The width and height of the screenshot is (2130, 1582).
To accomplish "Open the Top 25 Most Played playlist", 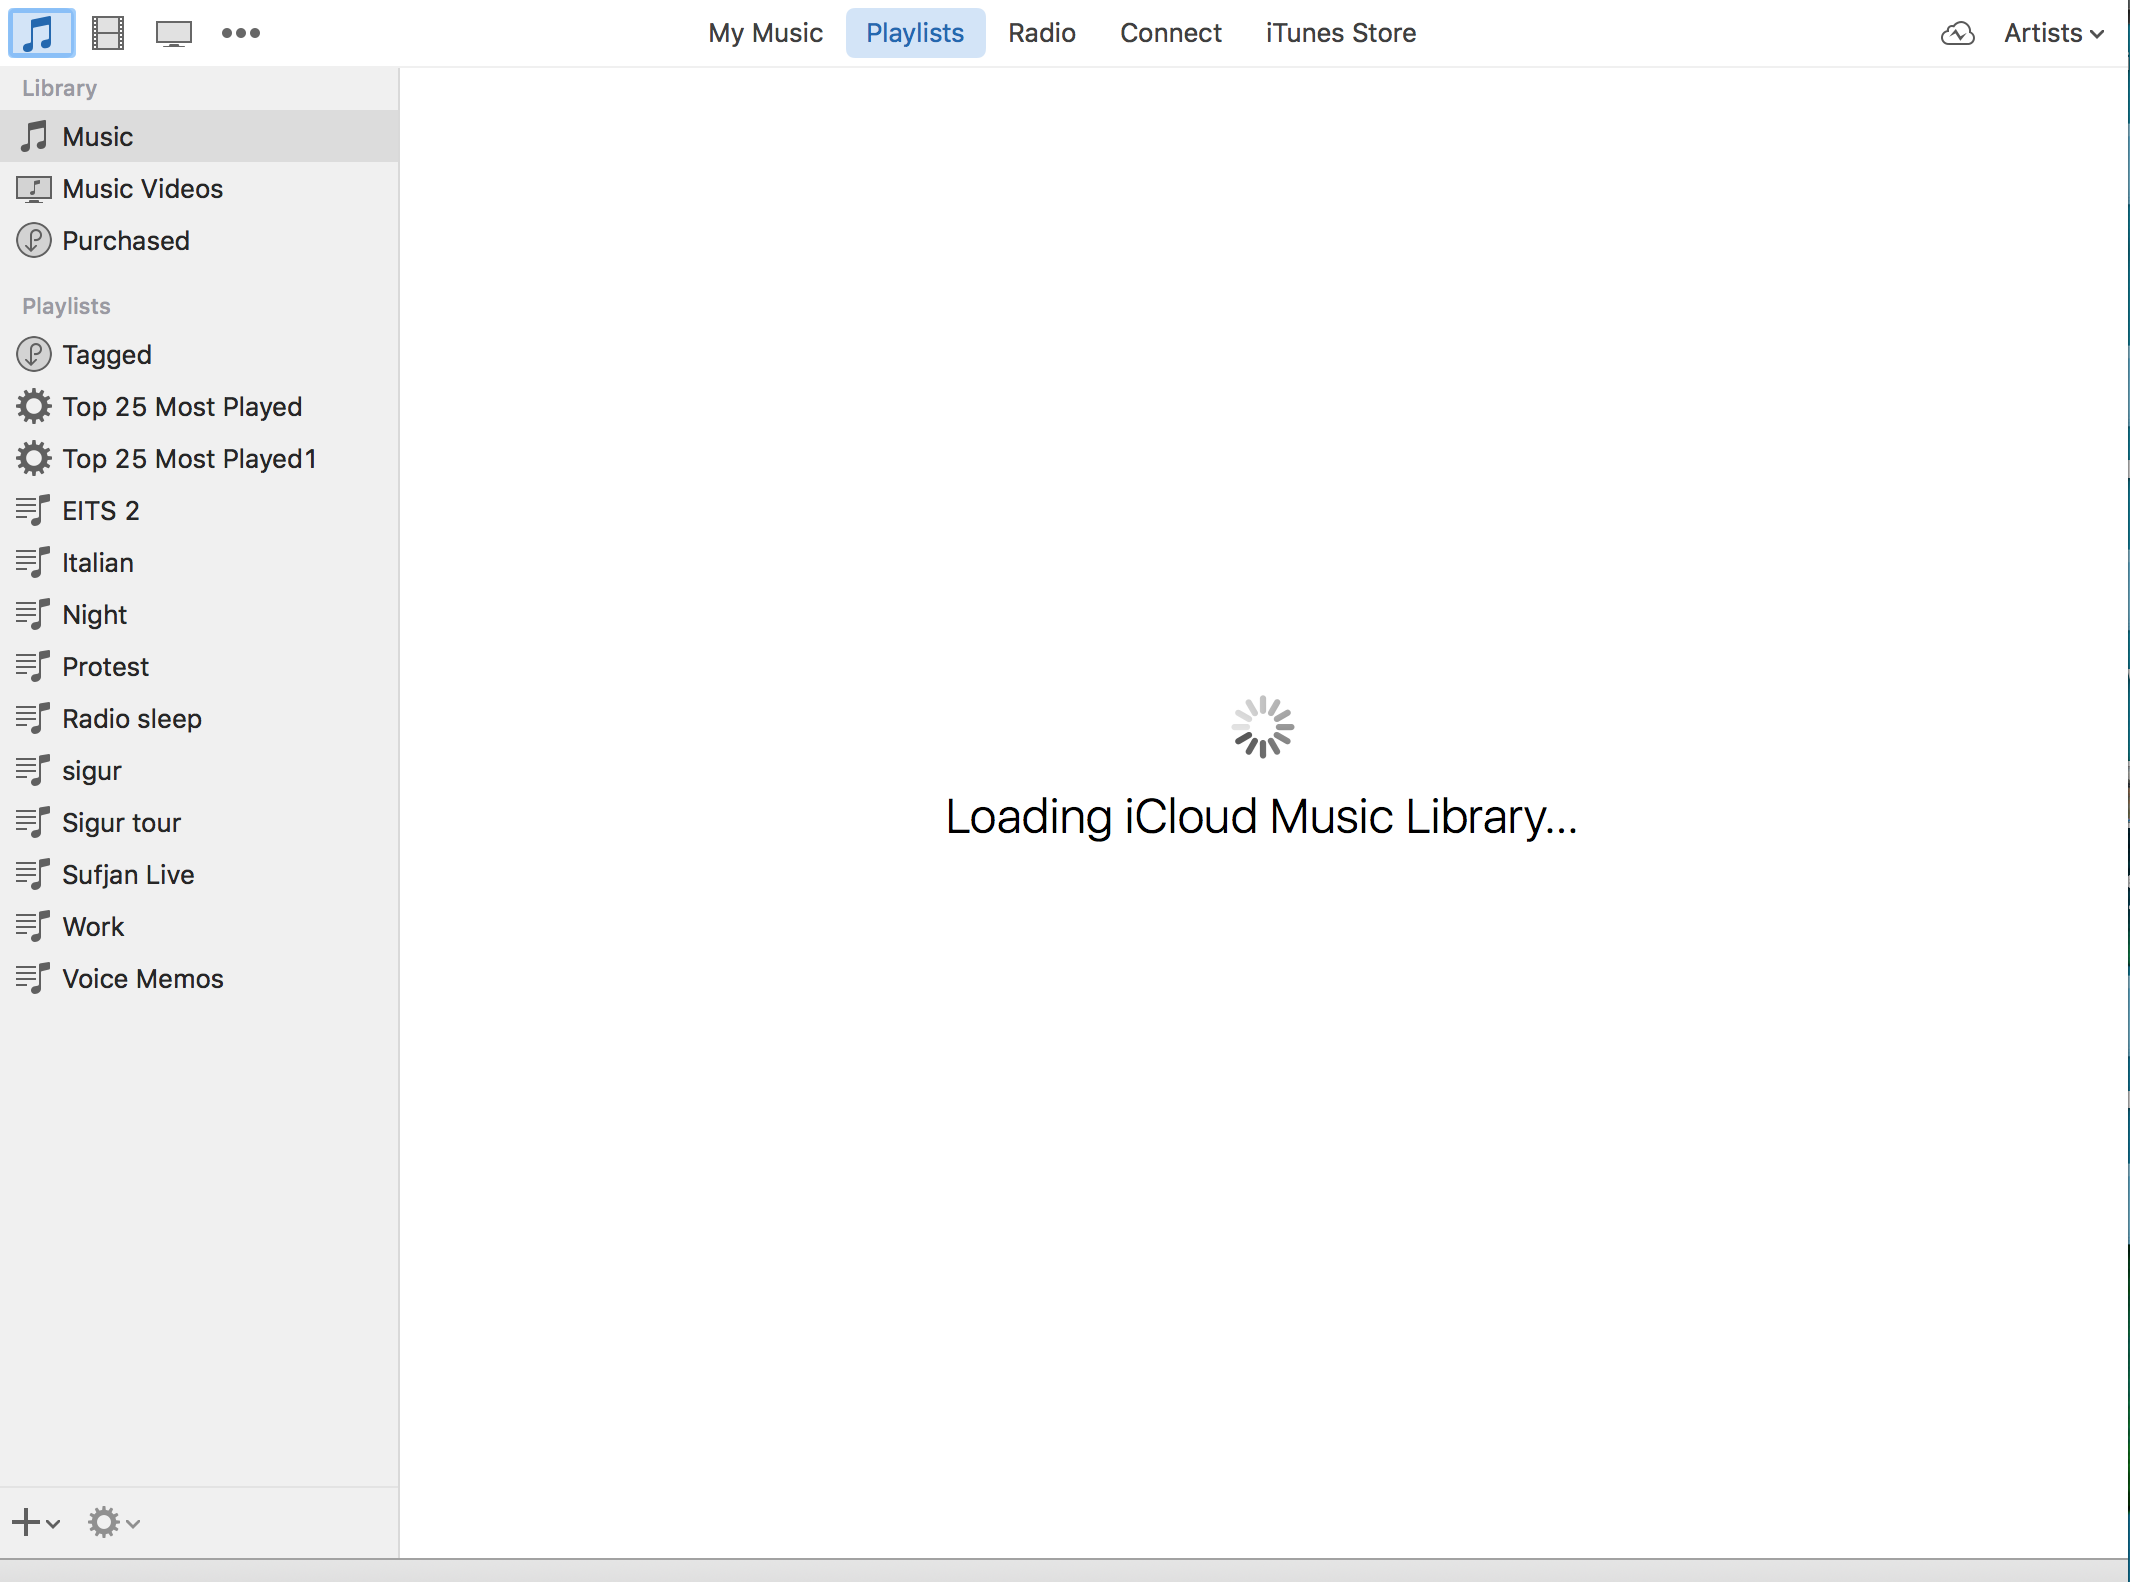I will click(199, 406).
